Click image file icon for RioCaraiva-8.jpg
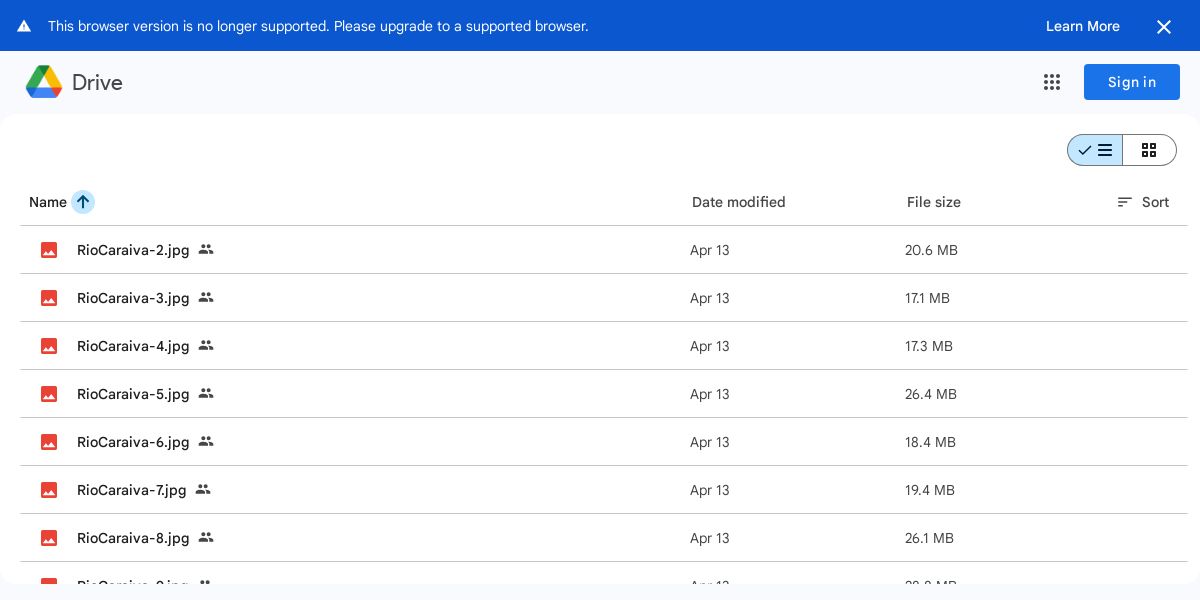The width and height of the screenshot is (1200, 600). [49, 538]
